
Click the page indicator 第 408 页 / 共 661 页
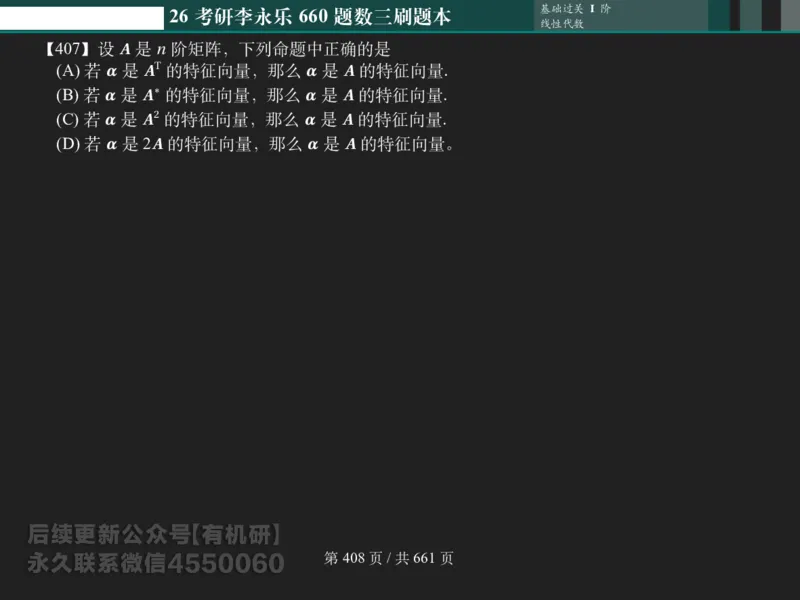388,558
